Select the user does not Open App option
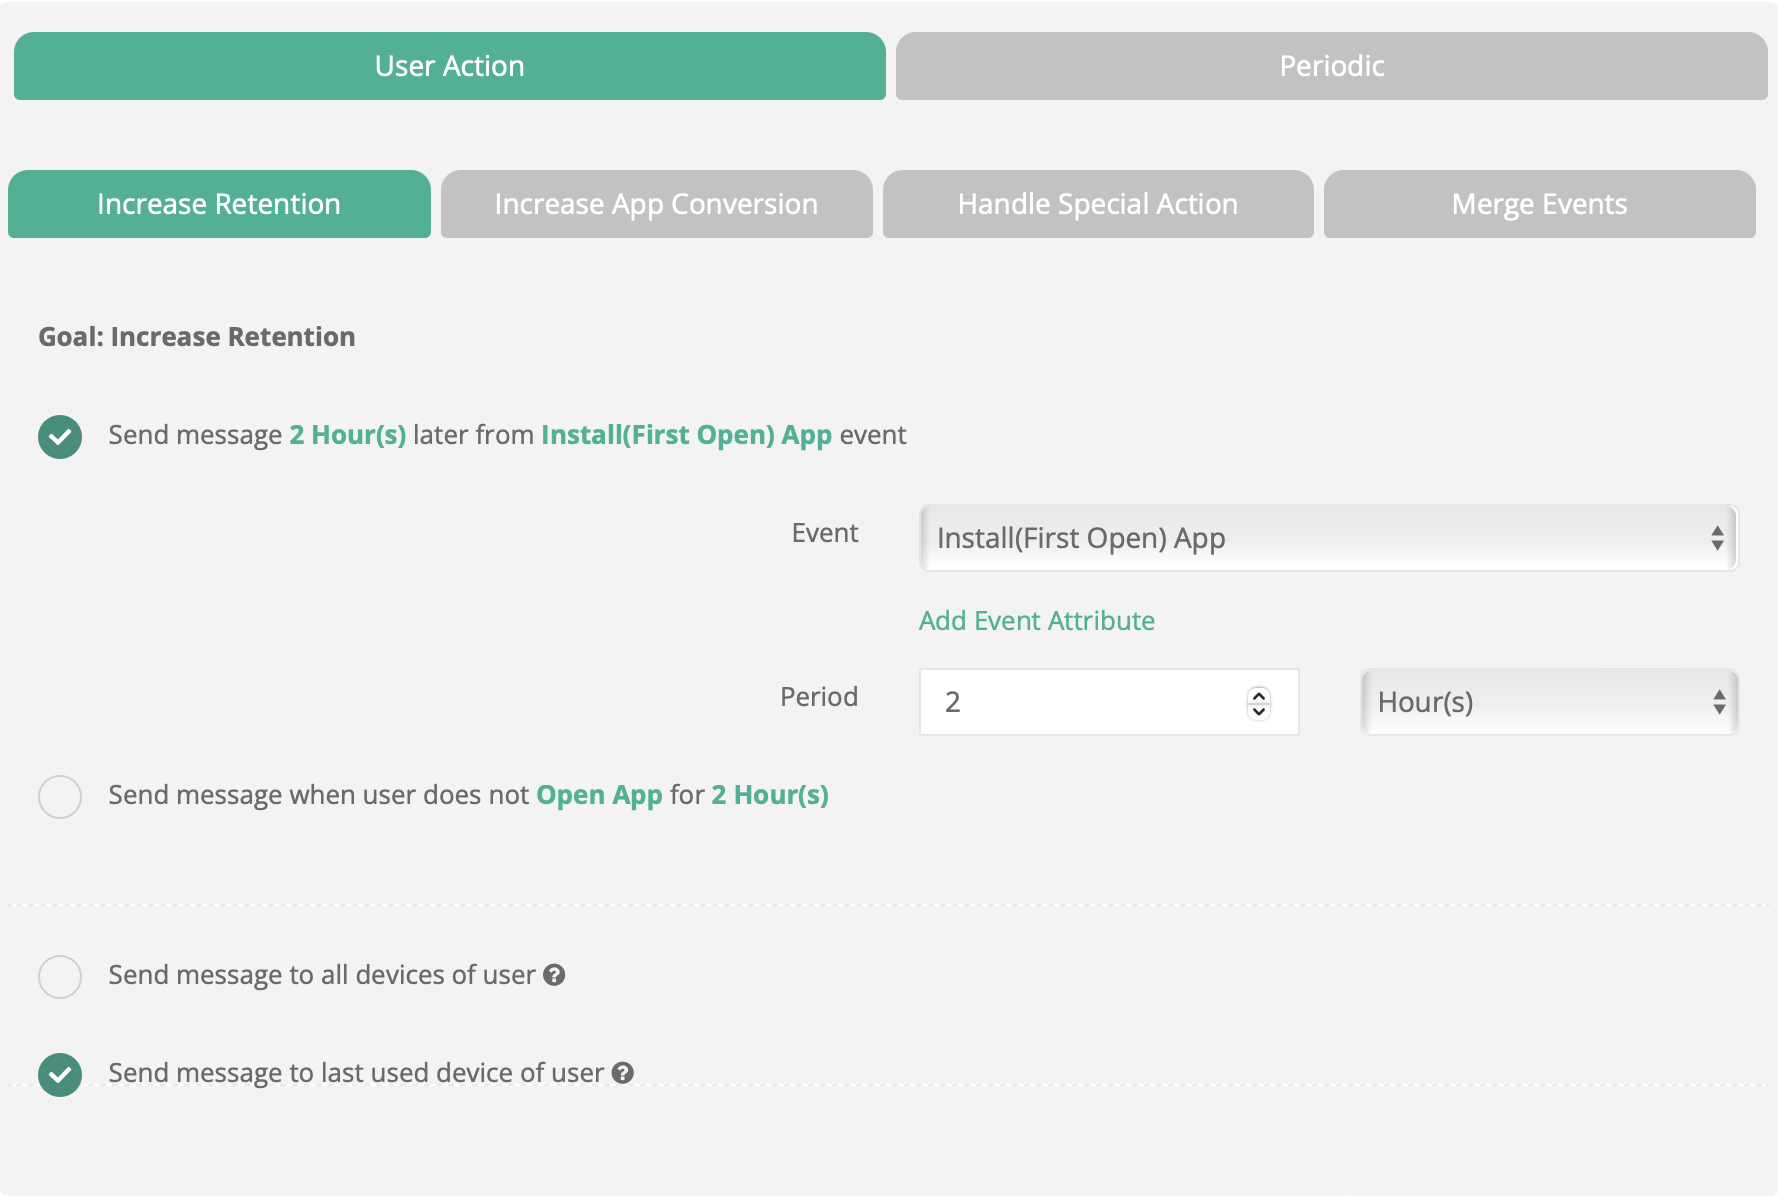1778x1196 pixels. (60, 797)
